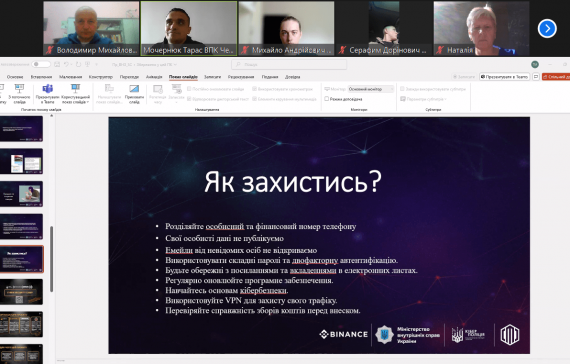Click the Save icon in title bar

(57, 64)
